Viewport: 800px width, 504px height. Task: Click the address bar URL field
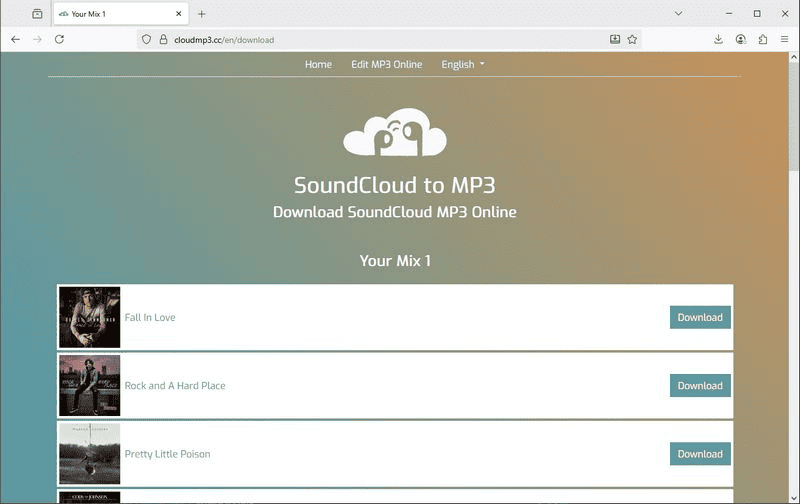[380, 40]
